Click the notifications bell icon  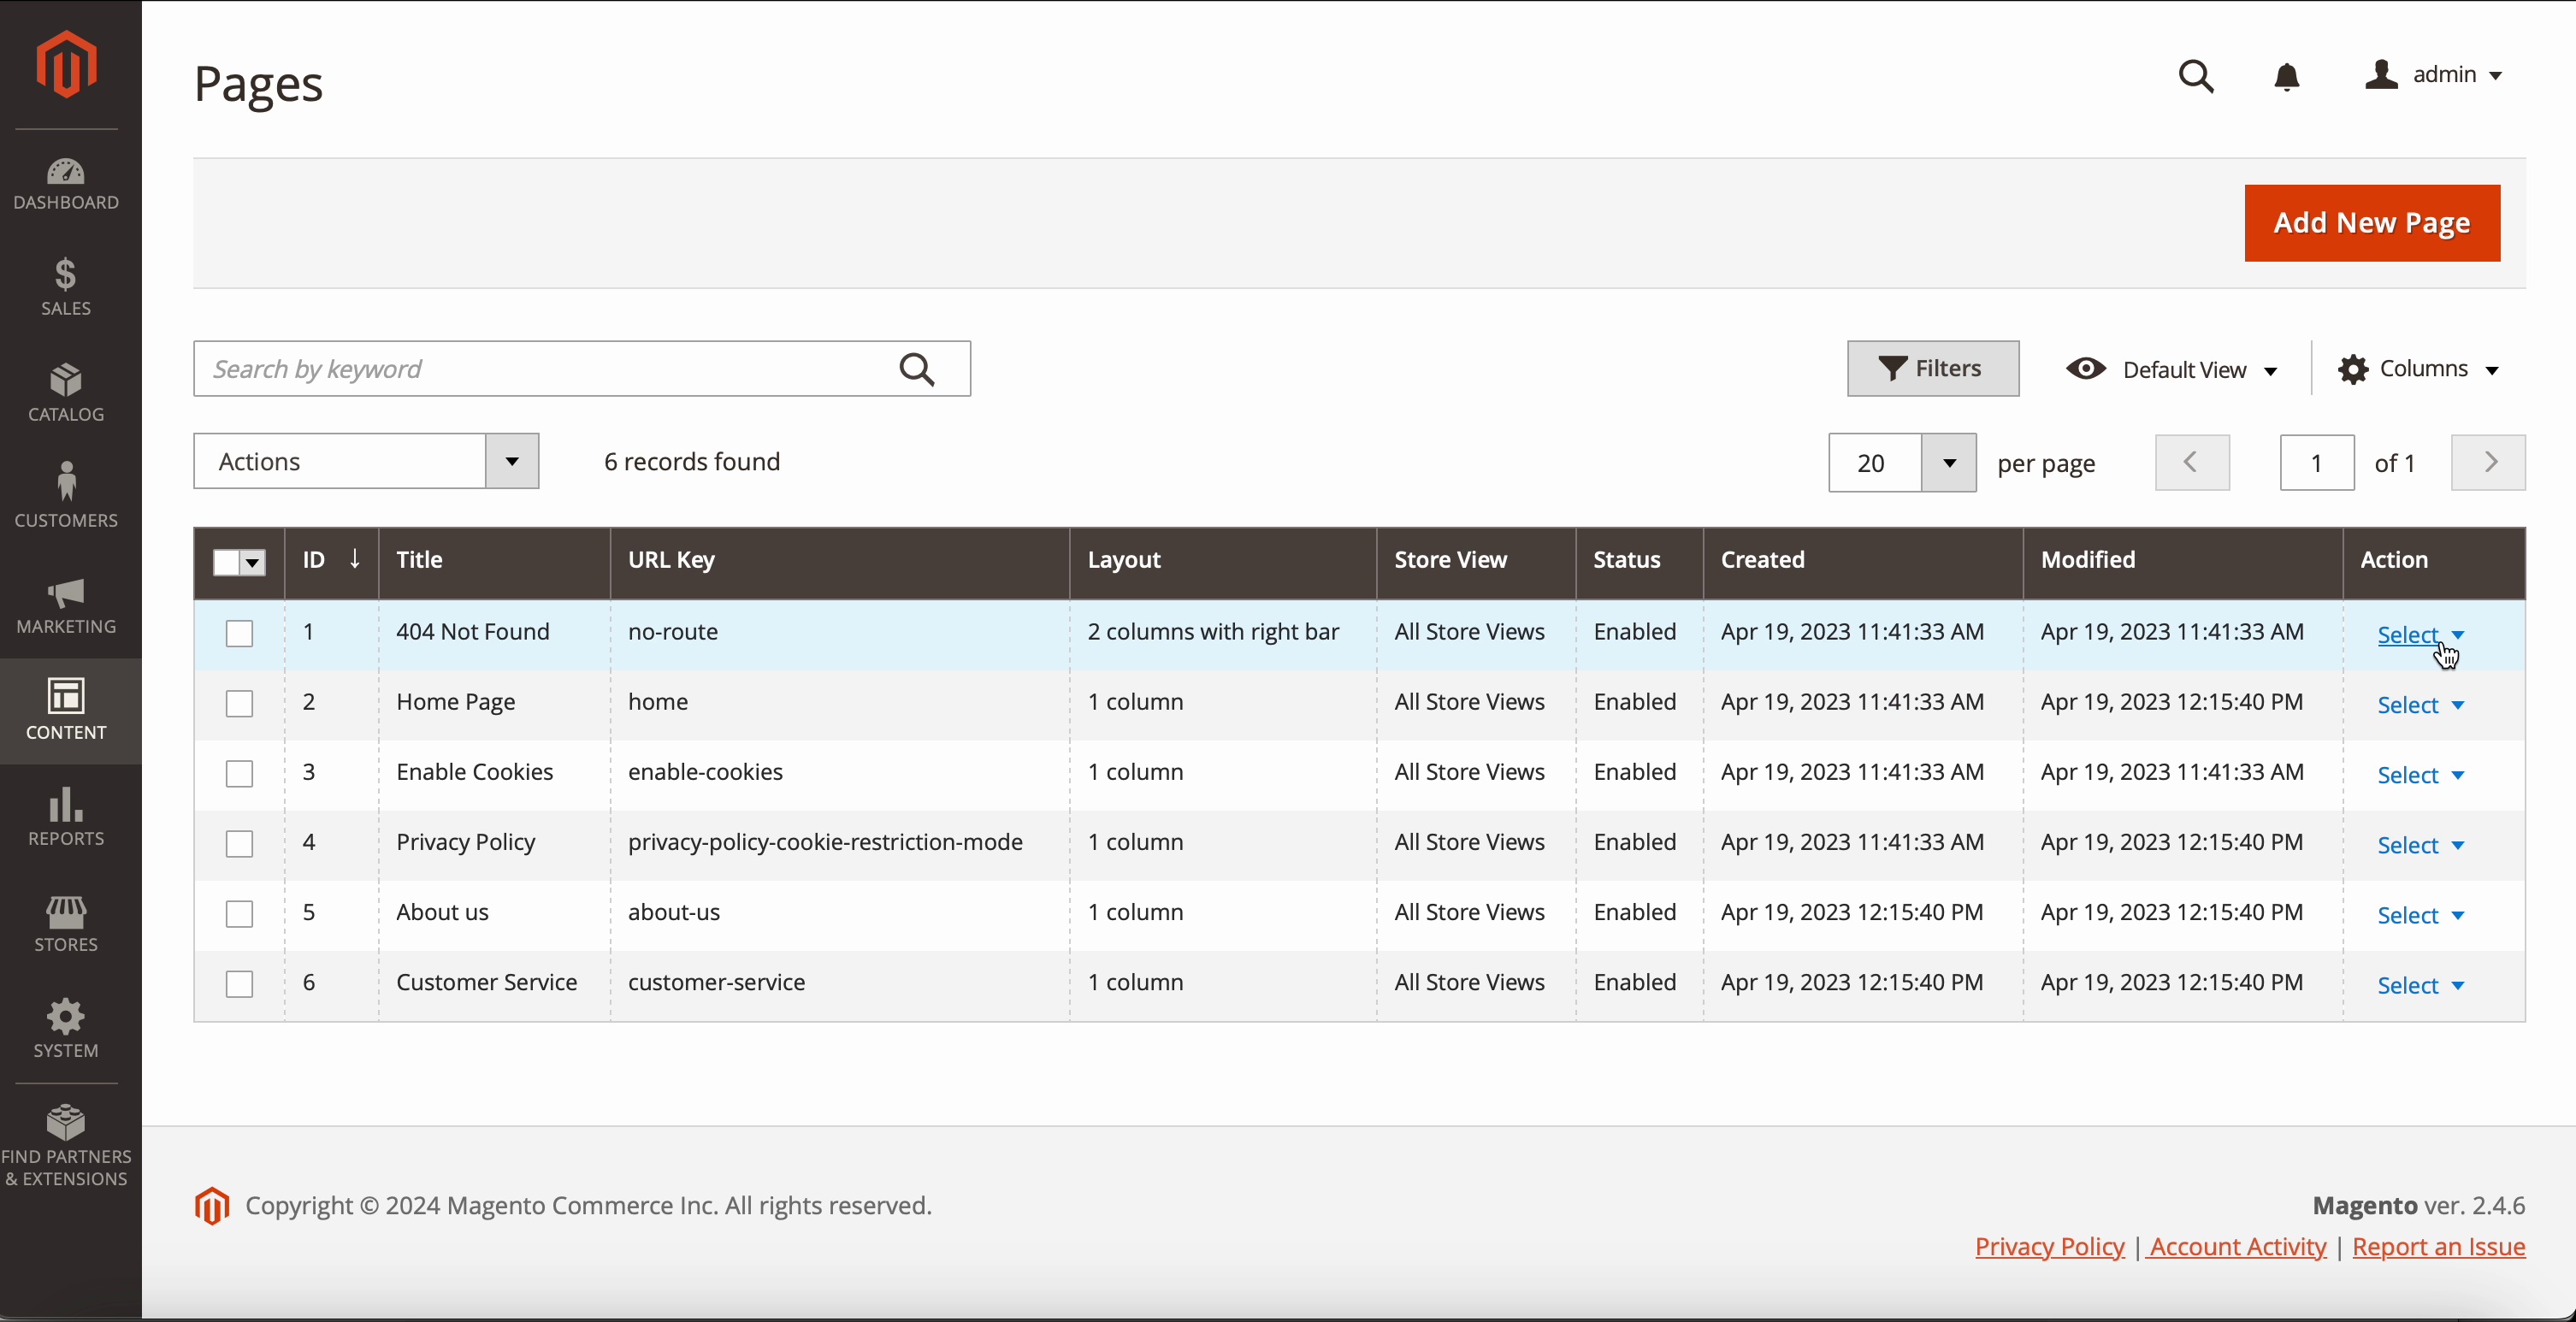[x=2286, y=77]
